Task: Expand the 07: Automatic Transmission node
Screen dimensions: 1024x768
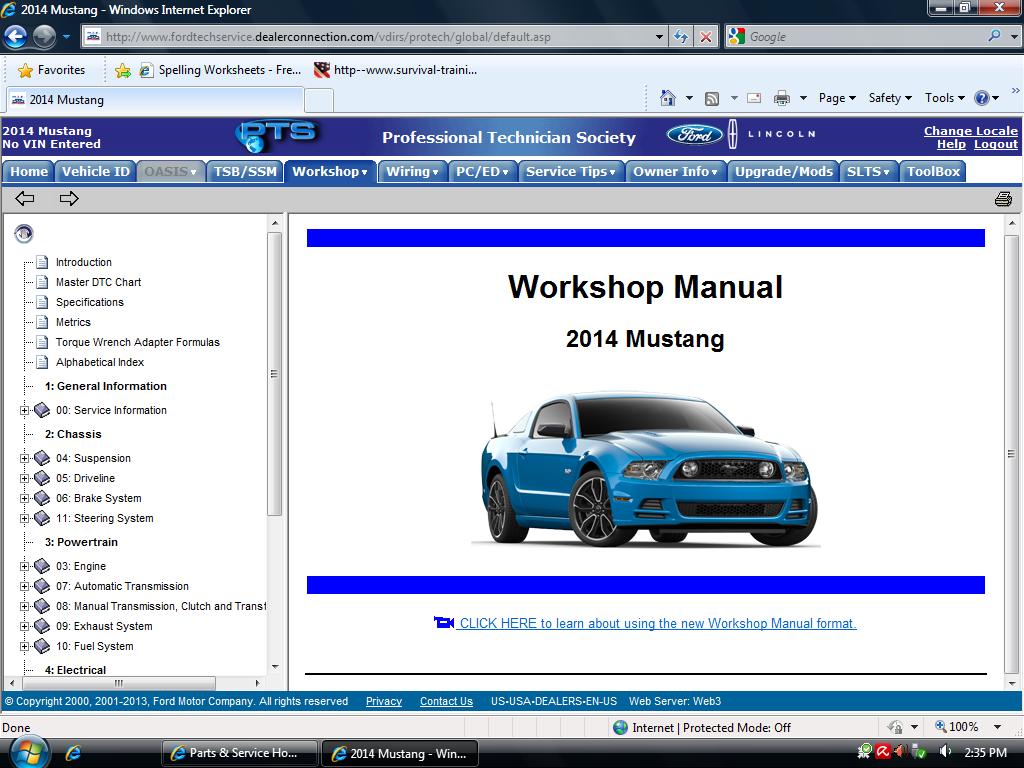Action: [24, 586]
